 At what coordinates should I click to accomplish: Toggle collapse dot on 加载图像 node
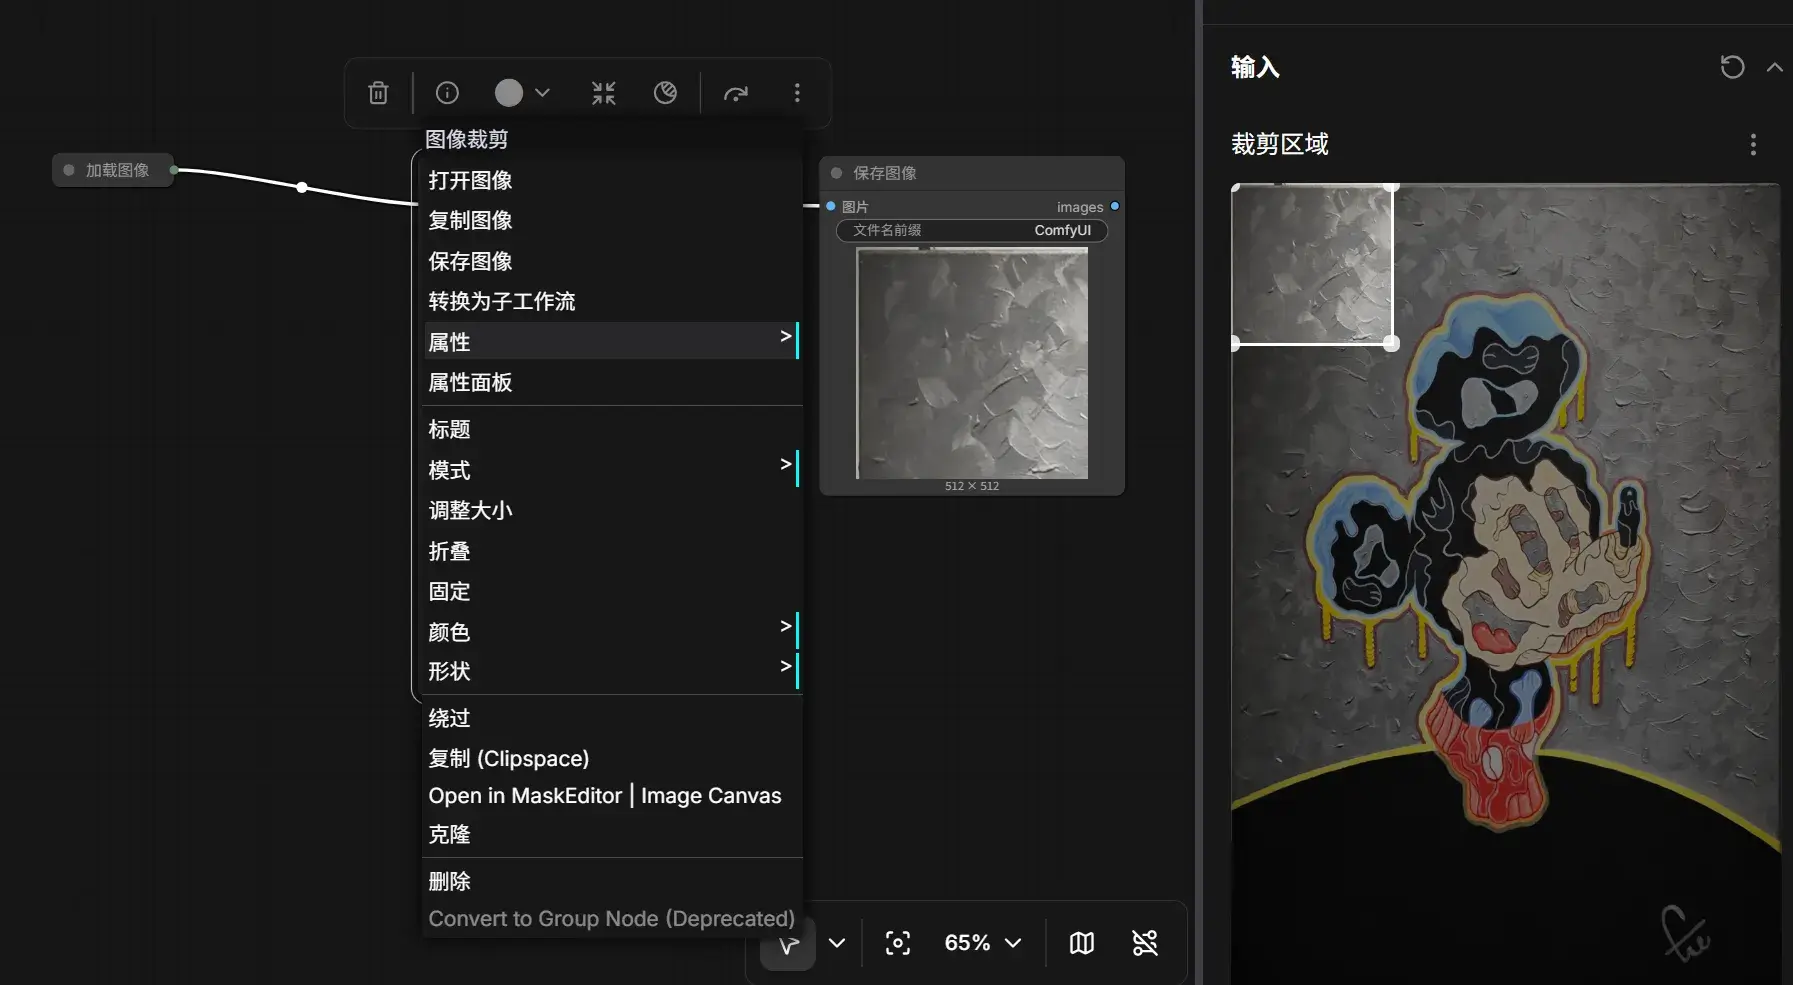(69, 170)
